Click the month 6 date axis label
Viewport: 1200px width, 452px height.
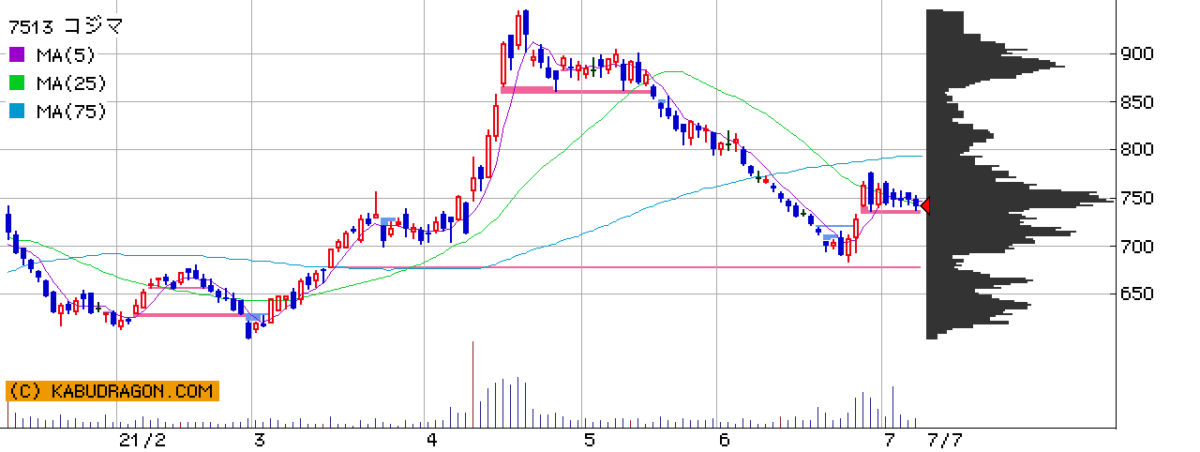tap(724, 440)
